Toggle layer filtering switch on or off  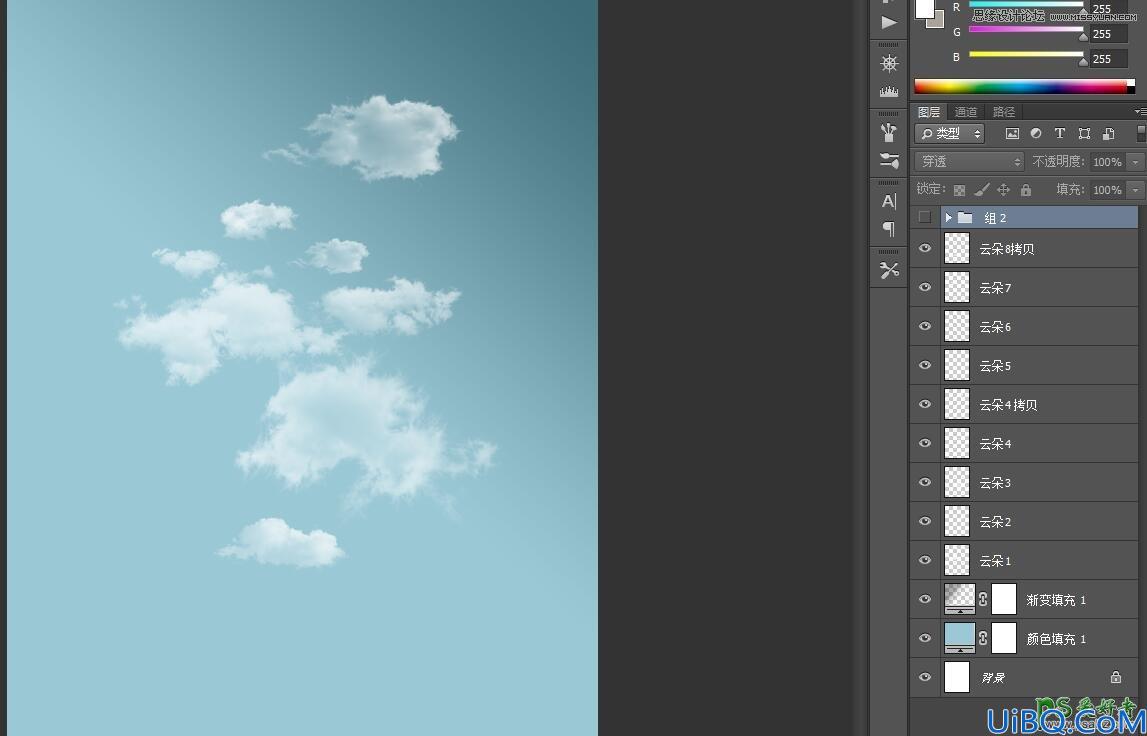click(1141, 133)
